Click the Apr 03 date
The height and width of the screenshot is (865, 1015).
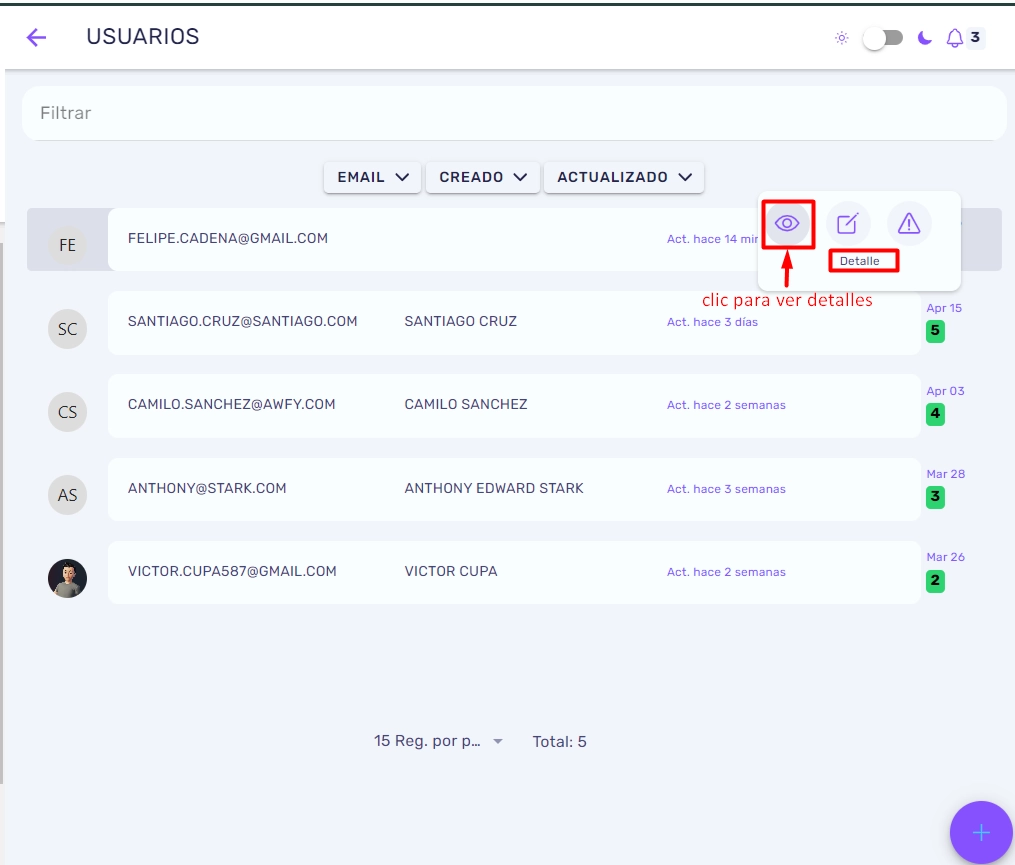pos(945,391)
